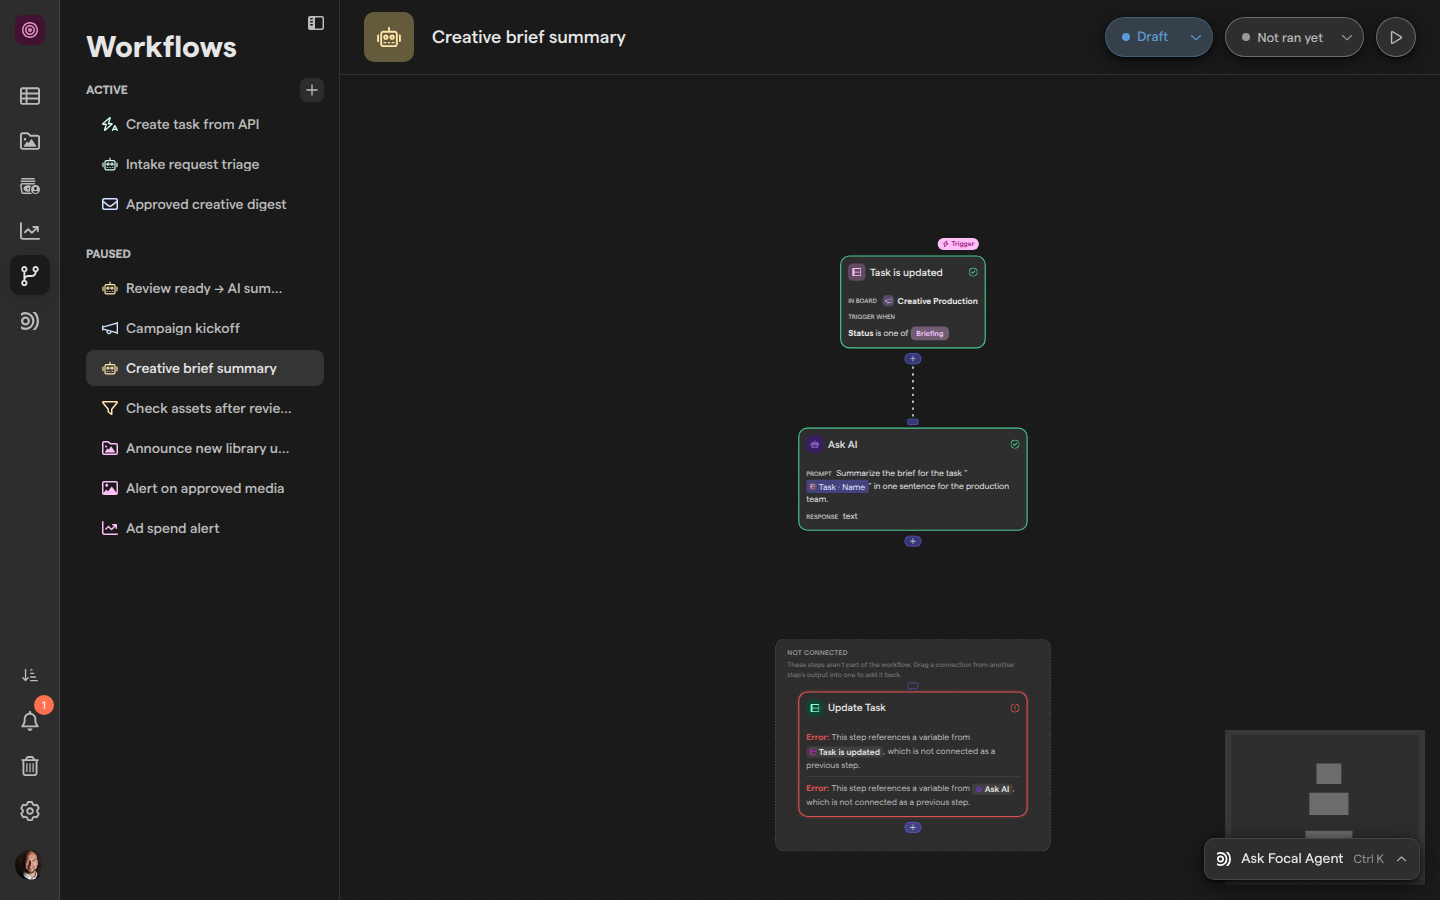The width and height of the screenshot is (1440, 900).
Task: Click the Task Name variable chip
Action: pos(838,487)
